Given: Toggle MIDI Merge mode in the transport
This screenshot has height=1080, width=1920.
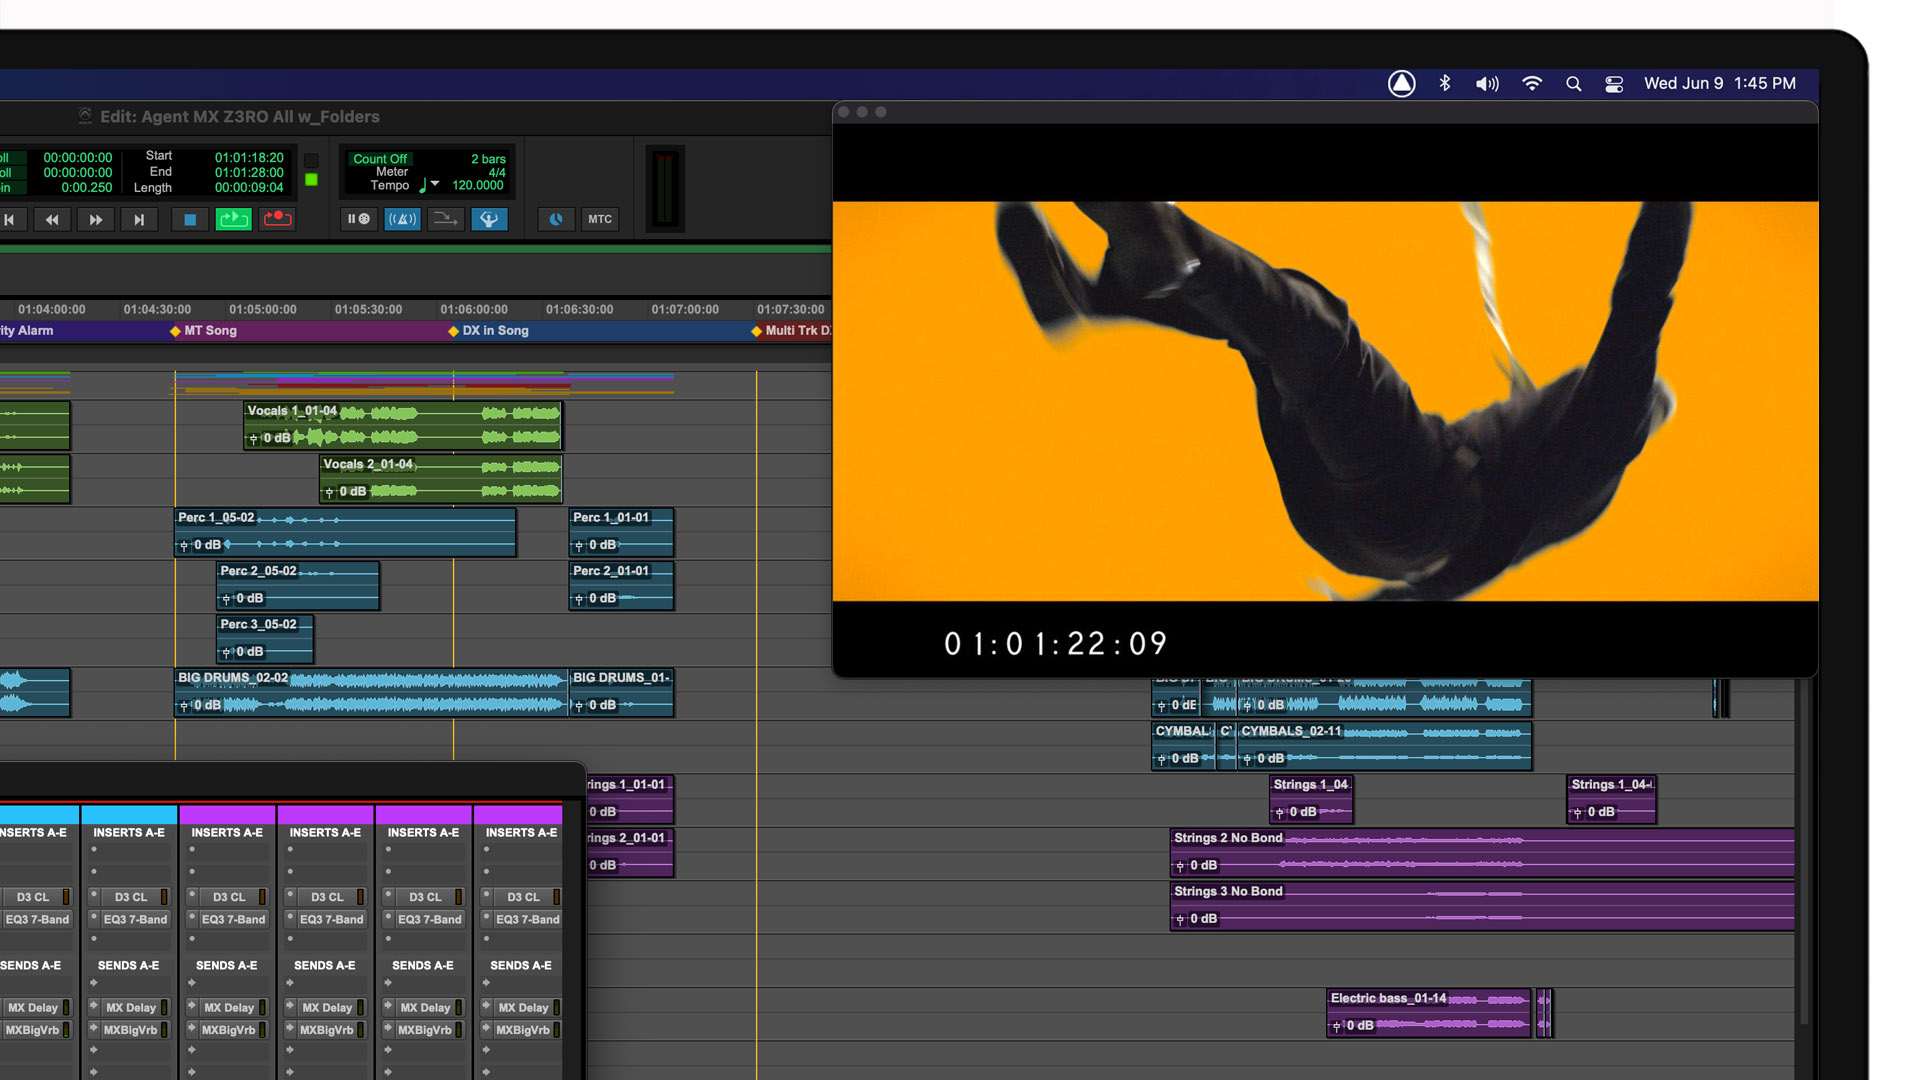Looking at the screenshot, I should pyautogui.click(x=445, y=219).
